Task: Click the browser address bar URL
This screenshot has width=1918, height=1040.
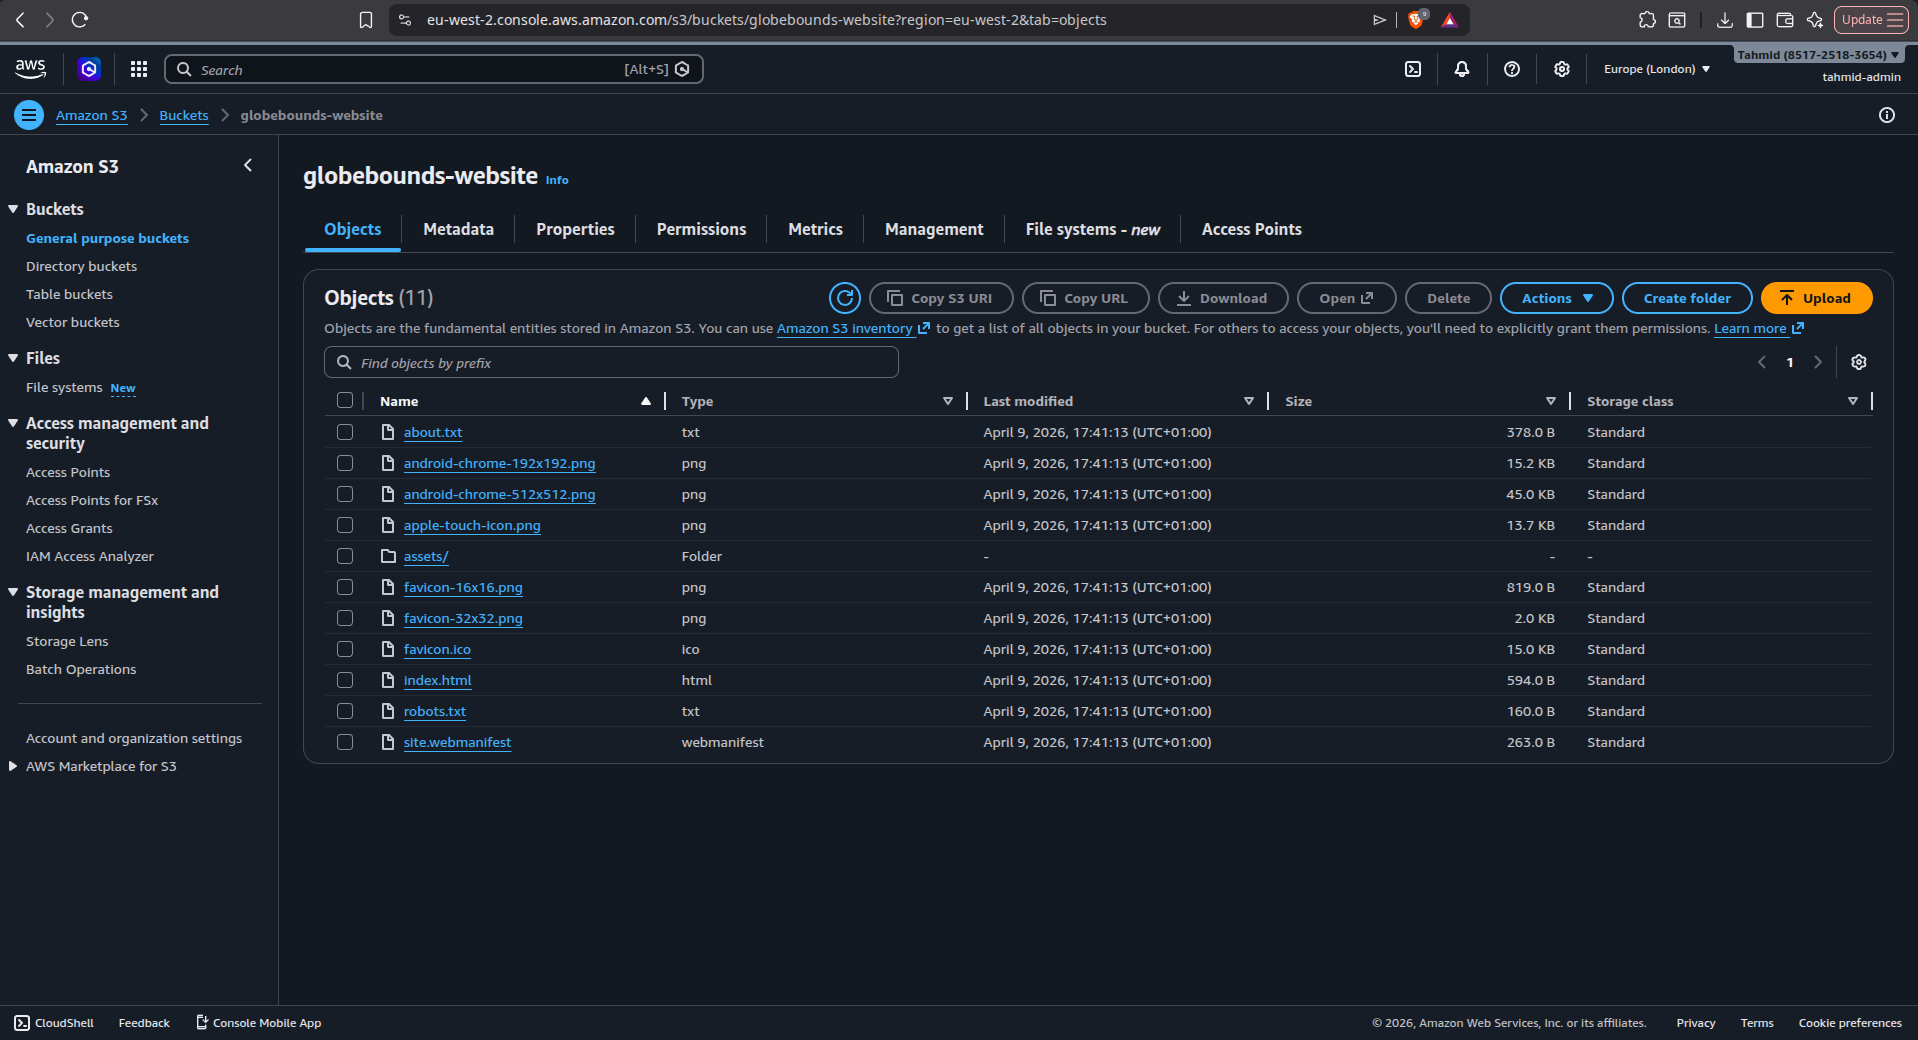Action: click(x=766, y=20)
